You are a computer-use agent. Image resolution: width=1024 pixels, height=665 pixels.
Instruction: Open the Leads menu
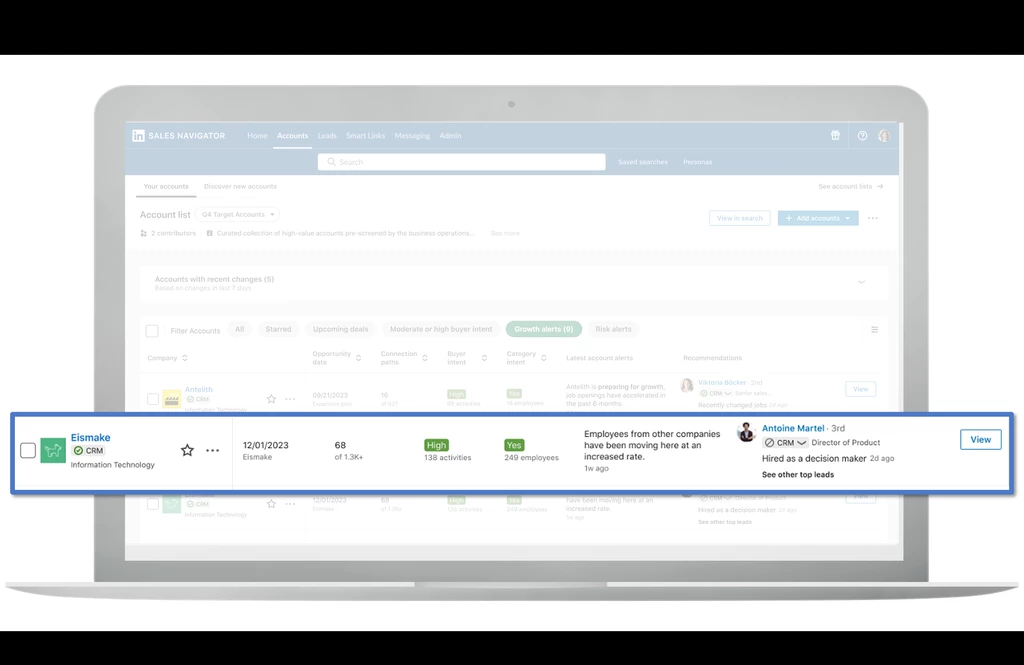pos(327,136)
